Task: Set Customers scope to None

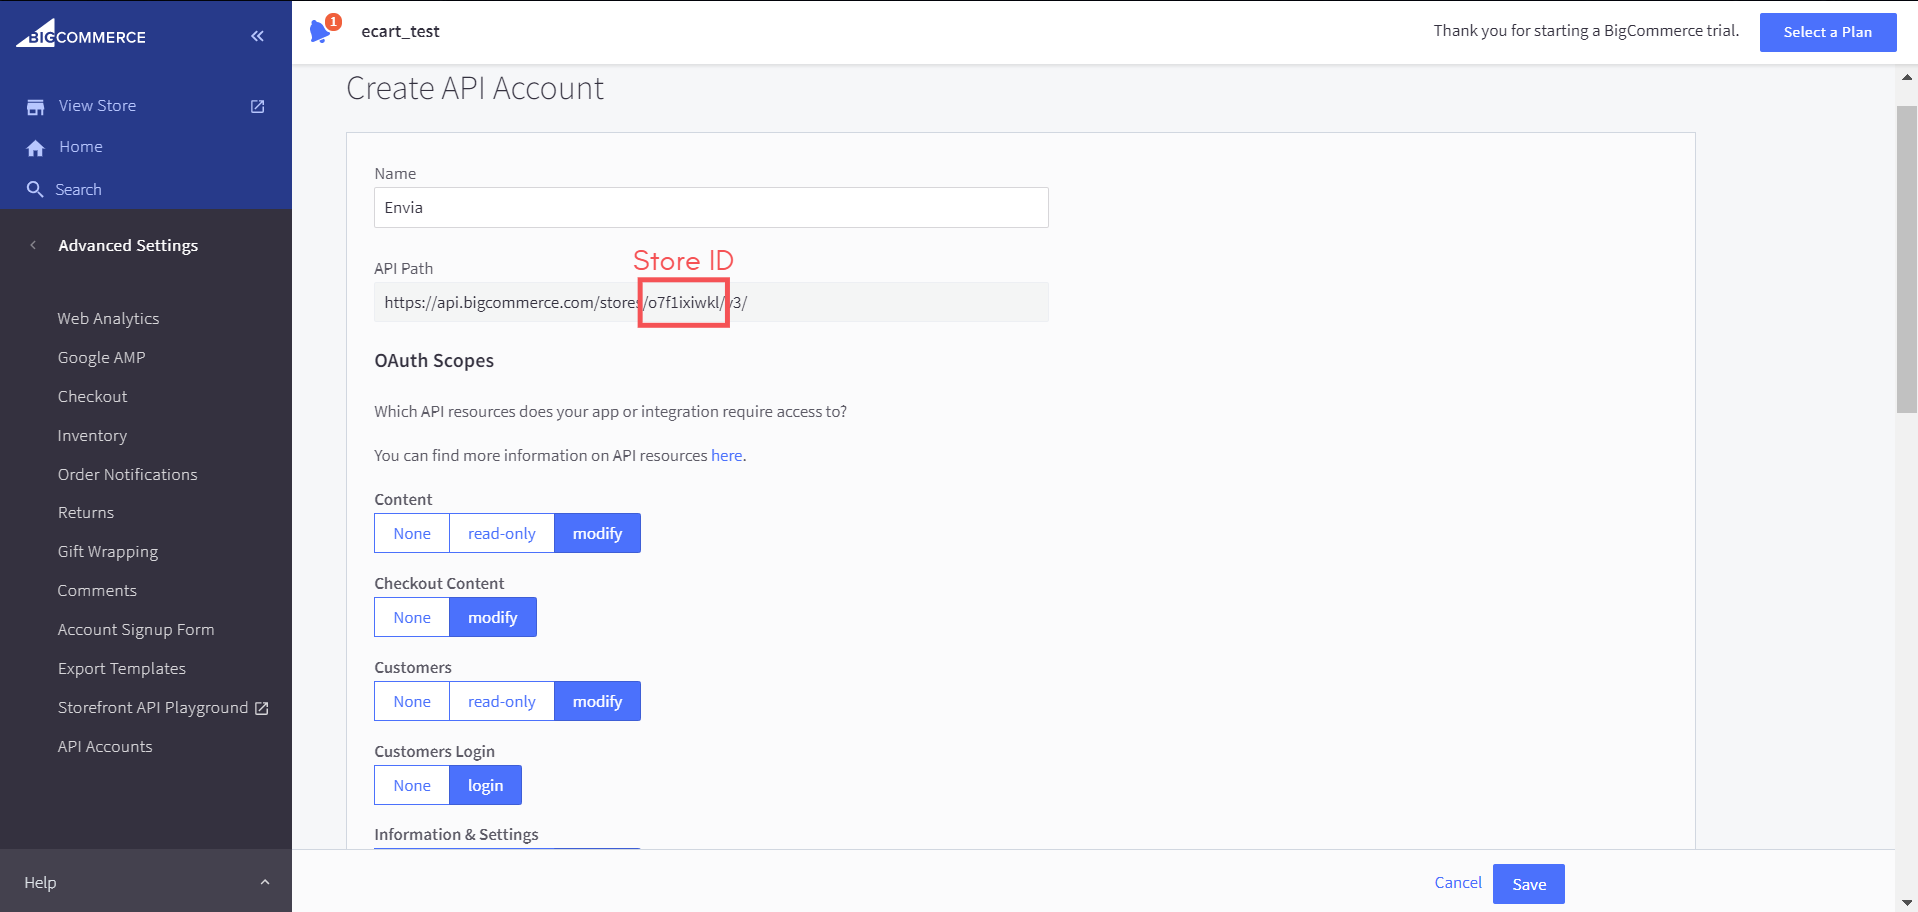Action: 412,701
